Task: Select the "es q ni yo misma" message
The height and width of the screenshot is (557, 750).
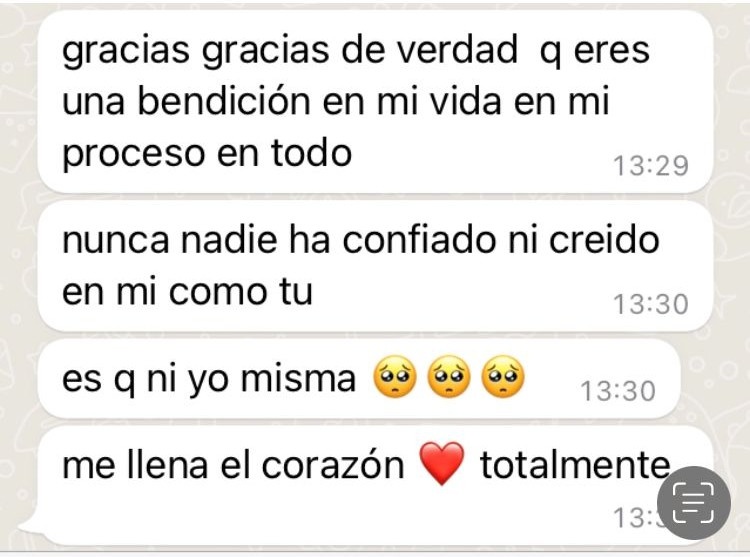Action: pyautogui.click(x=359, y=379)
